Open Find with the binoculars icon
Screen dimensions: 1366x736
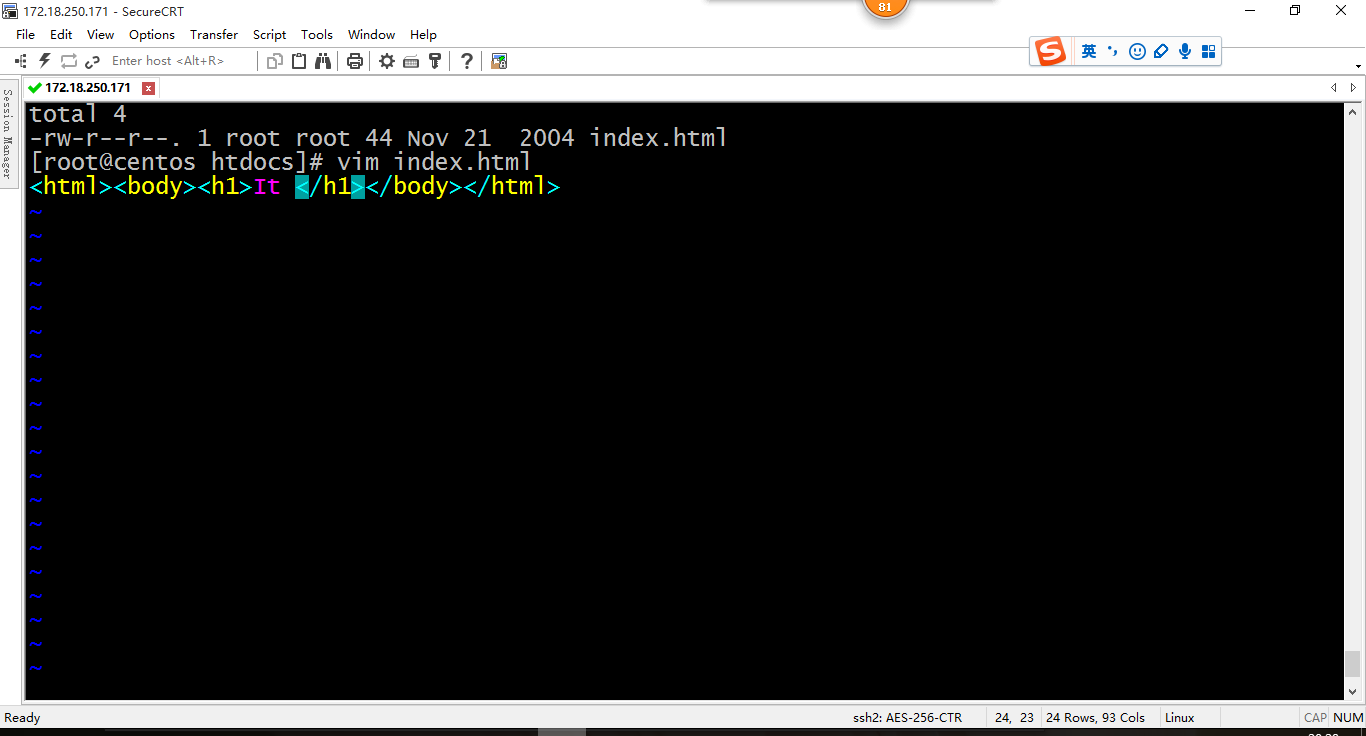pyautogui.click(x=323, y=61)
